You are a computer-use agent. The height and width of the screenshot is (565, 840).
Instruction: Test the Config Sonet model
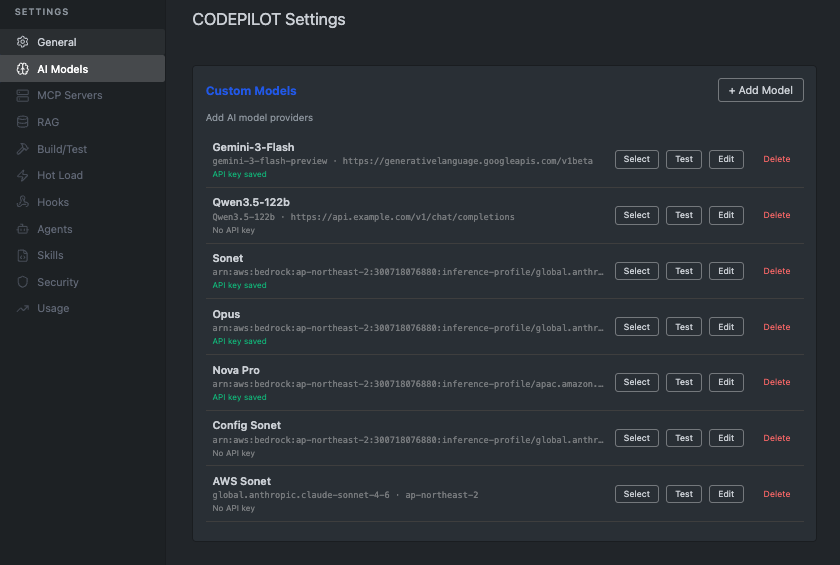(684, 438)
